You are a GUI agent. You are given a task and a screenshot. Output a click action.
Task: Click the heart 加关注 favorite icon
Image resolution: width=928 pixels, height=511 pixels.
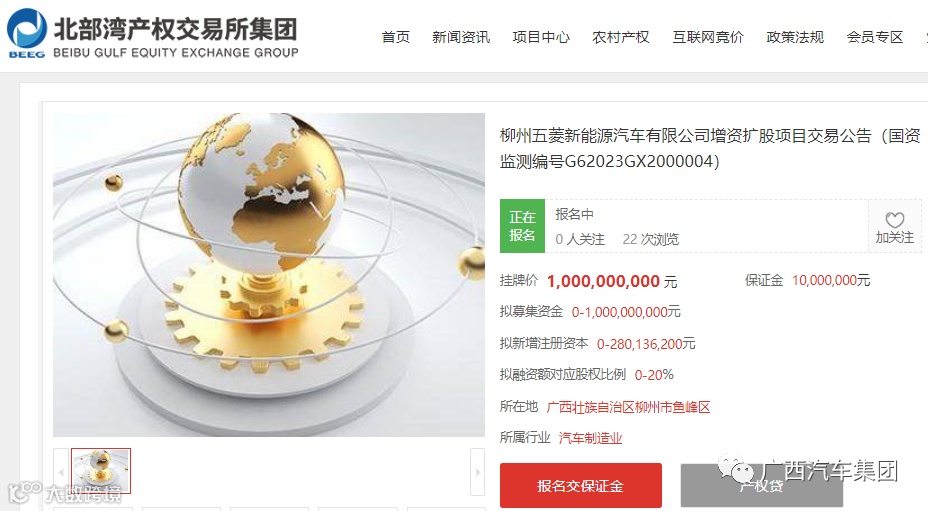pos(894,220)
